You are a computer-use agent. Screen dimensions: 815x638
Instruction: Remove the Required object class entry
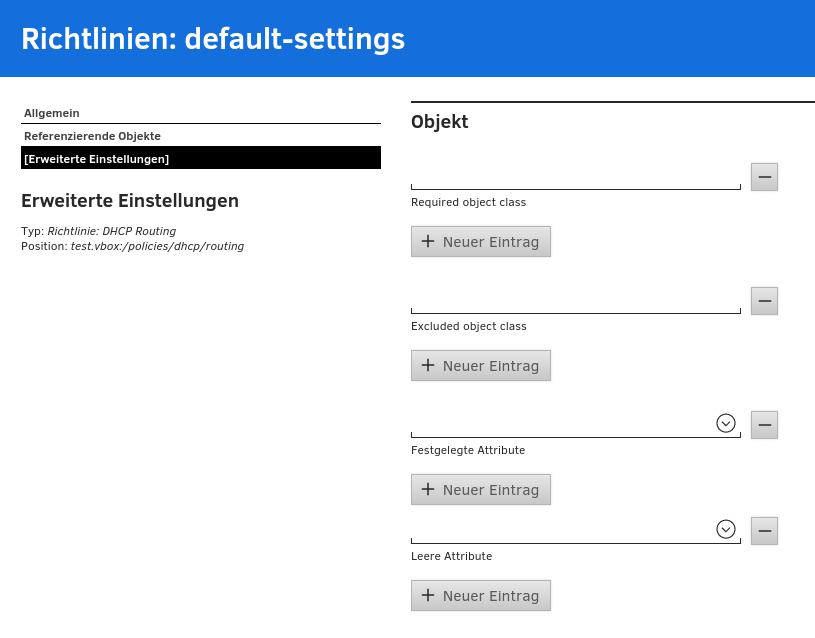coord(764,177)
